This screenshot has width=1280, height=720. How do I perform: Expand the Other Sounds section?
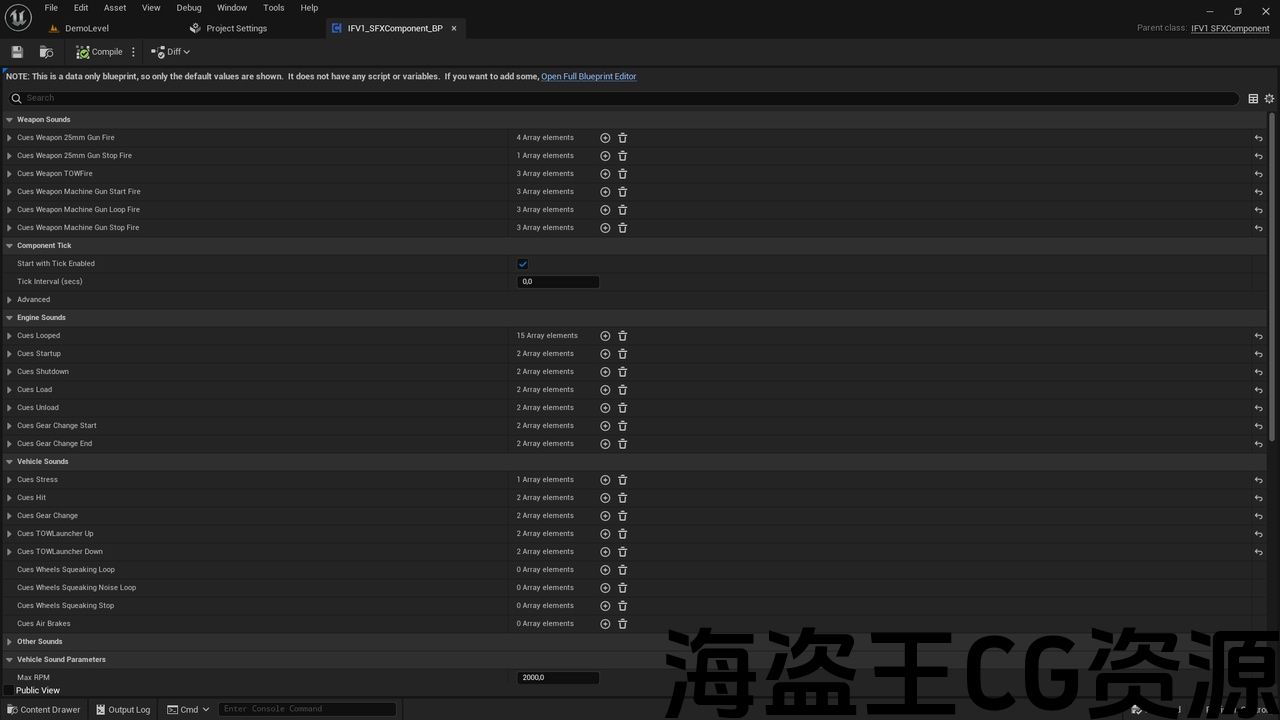[x=9, y=642]
